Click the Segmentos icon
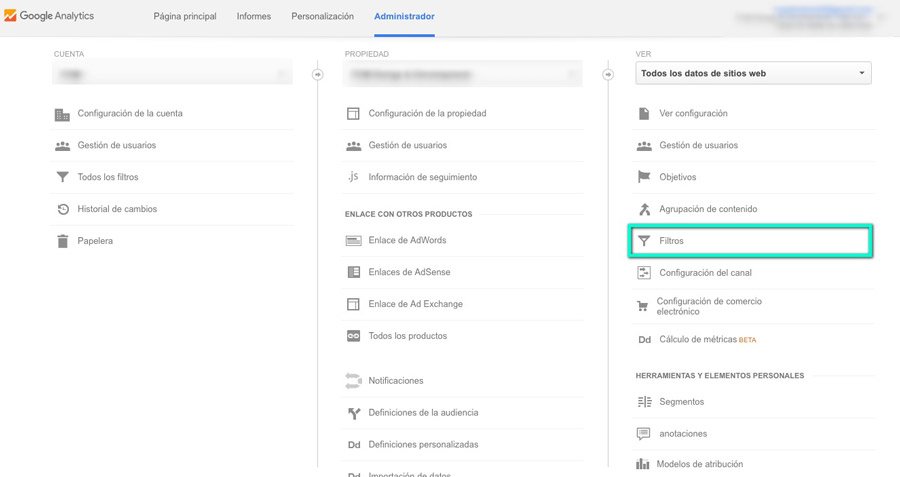 tap(645, 402)
